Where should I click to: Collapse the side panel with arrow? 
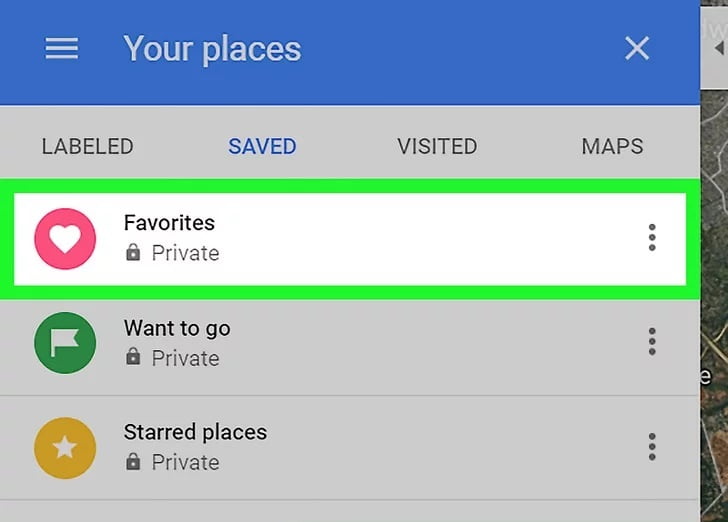(x=718, y=48)
